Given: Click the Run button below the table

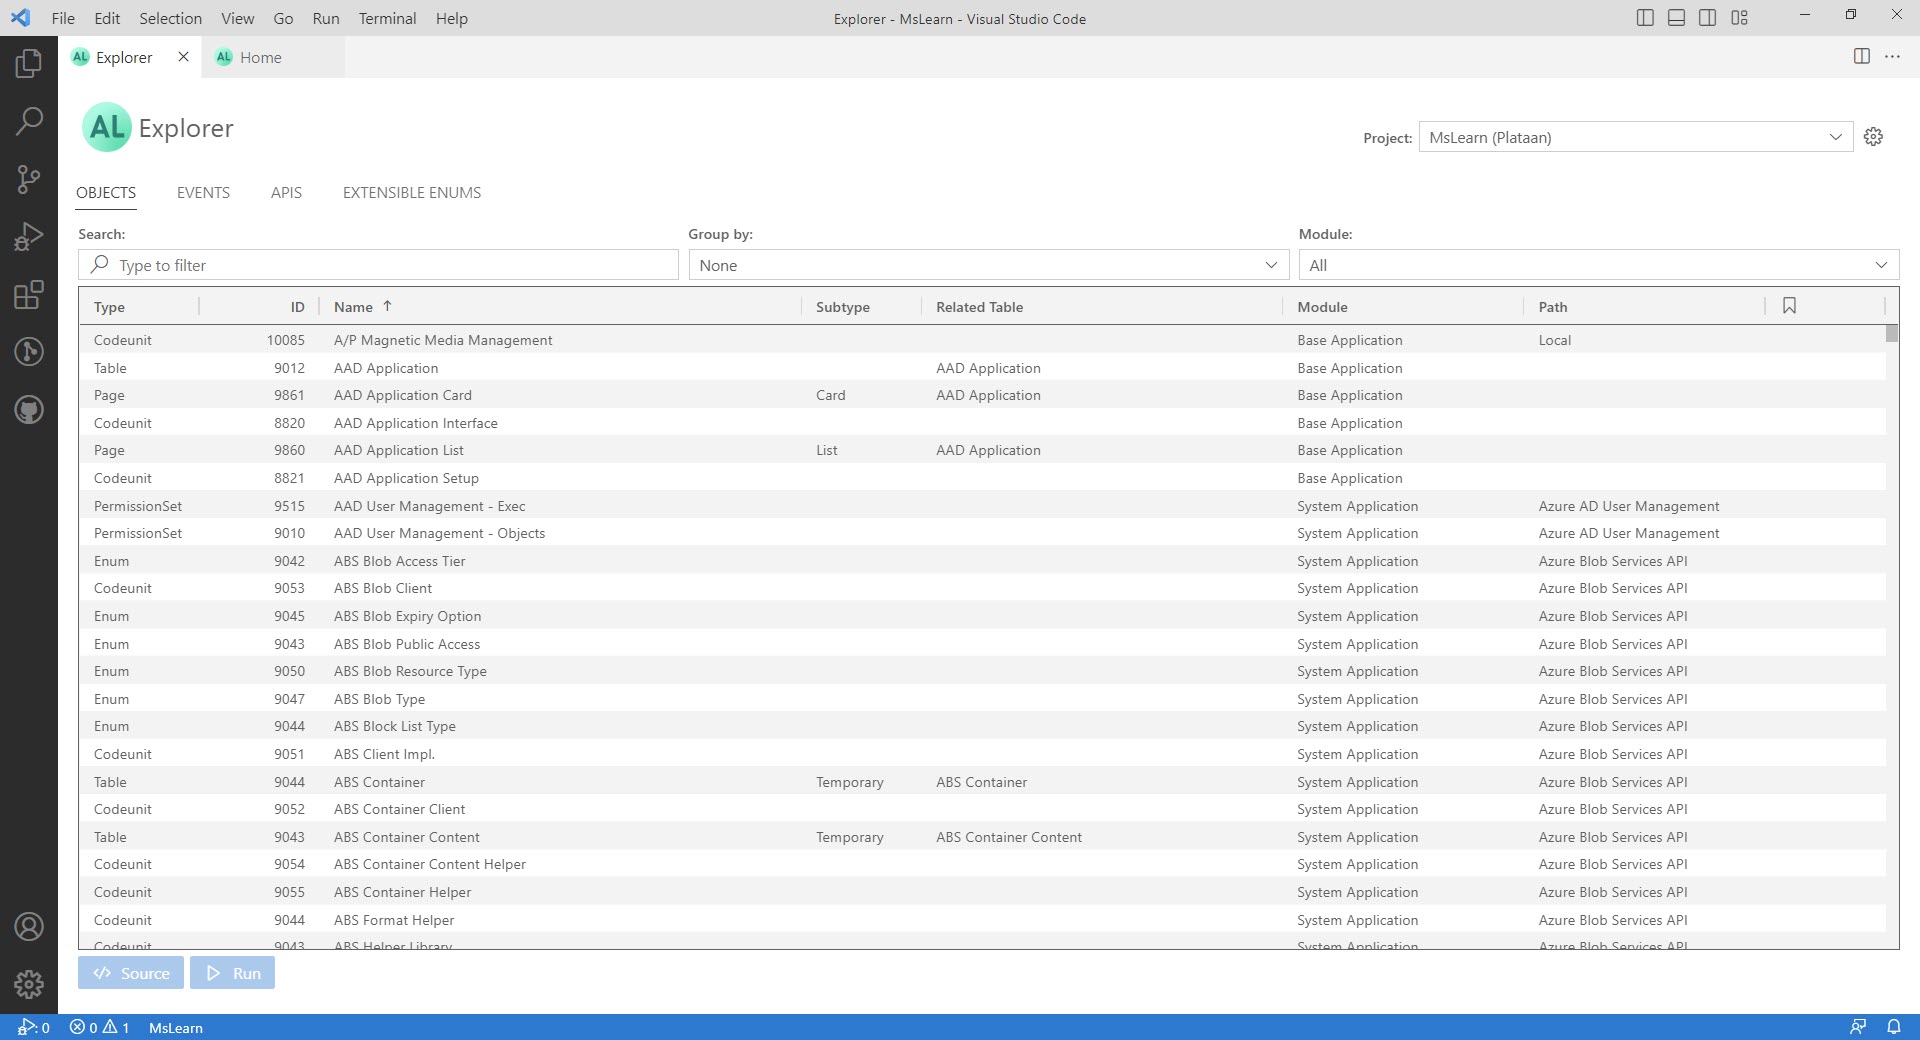Looking at the screenshot, I should click(233, 973).
